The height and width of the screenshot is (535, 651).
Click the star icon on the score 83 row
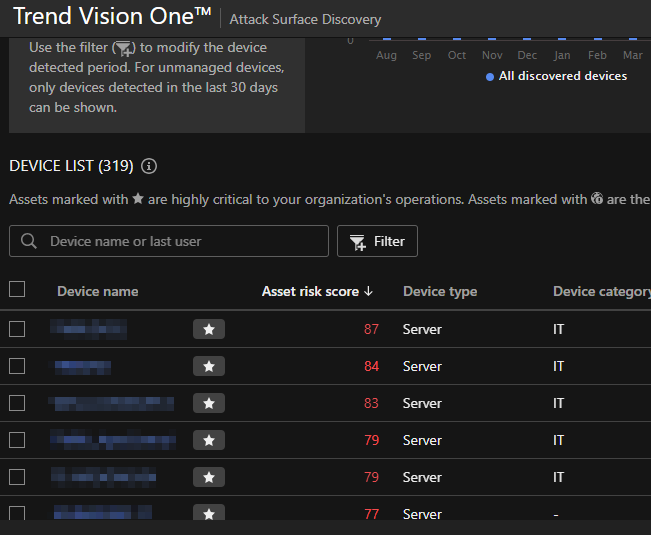pos(209,403)
